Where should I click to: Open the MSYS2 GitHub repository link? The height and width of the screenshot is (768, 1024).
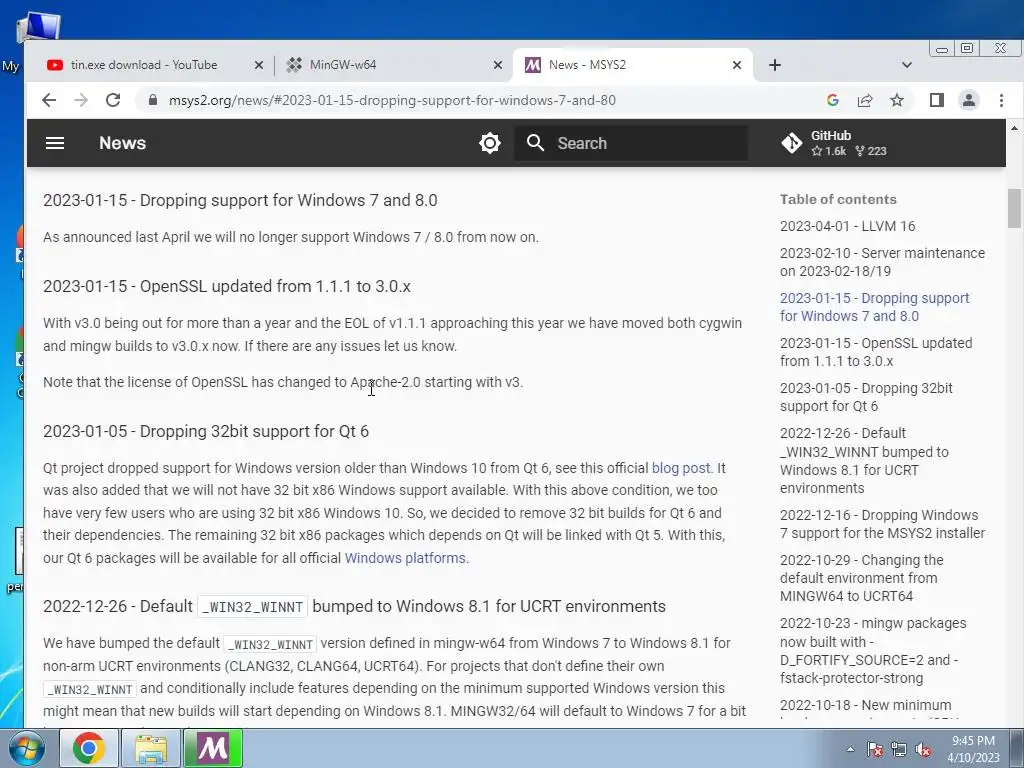pyautogui.click(x=834, y=143)
